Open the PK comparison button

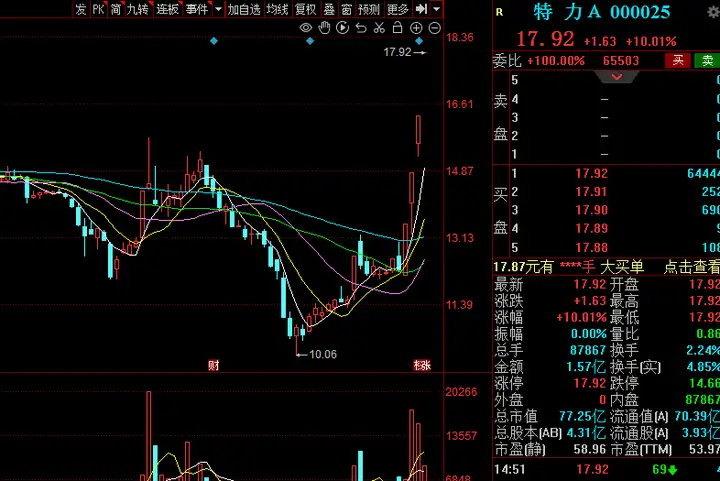98,9
